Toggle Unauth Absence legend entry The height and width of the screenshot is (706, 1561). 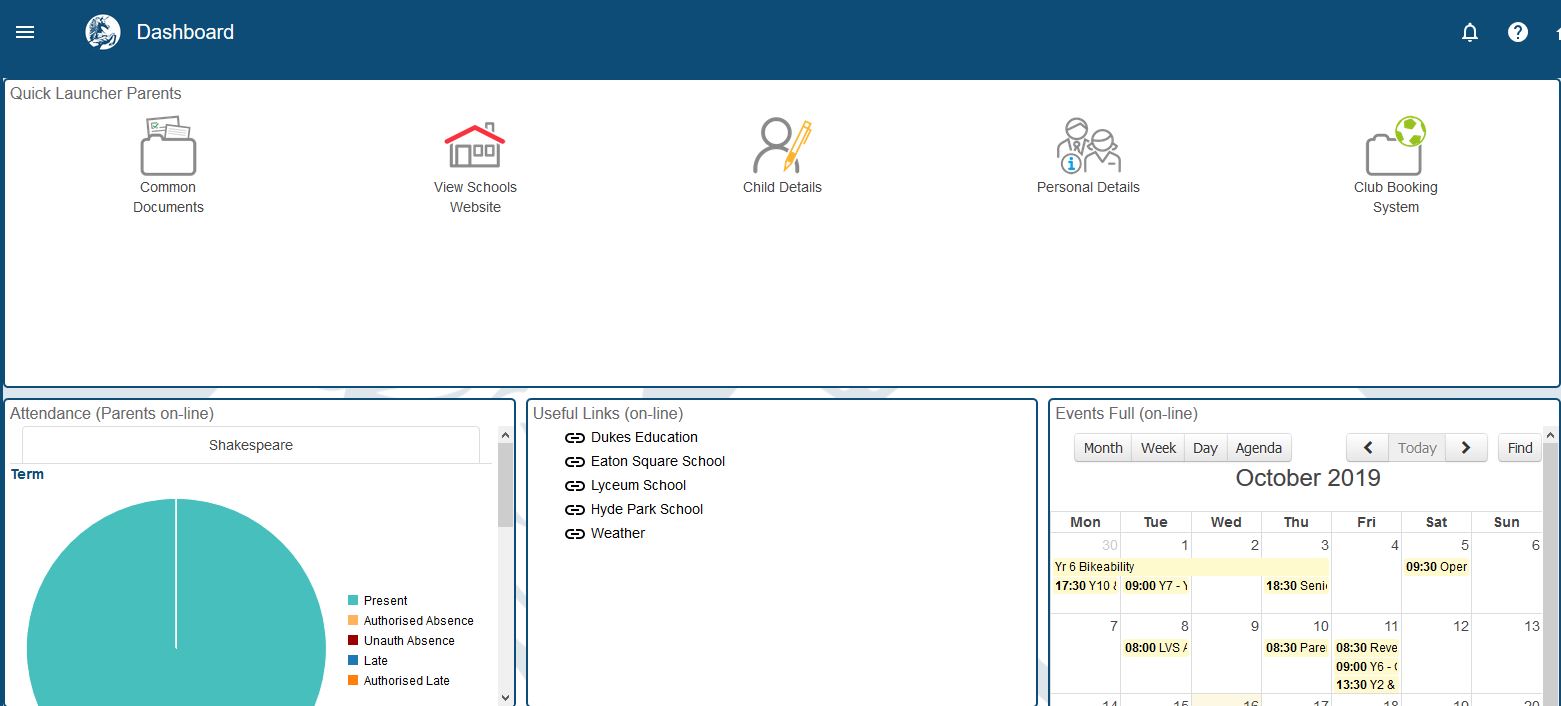pos(401,641)
